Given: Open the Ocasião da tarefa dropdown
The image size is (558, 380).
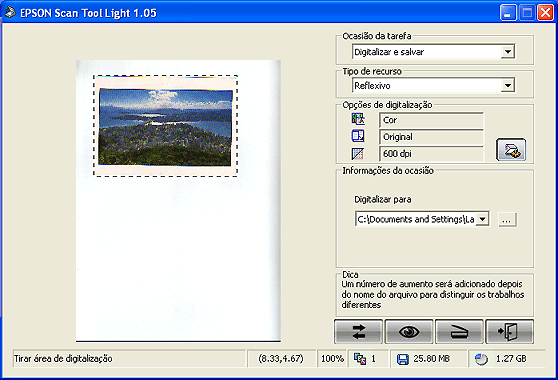Looking at the screenshot, I should pos(508,52).
